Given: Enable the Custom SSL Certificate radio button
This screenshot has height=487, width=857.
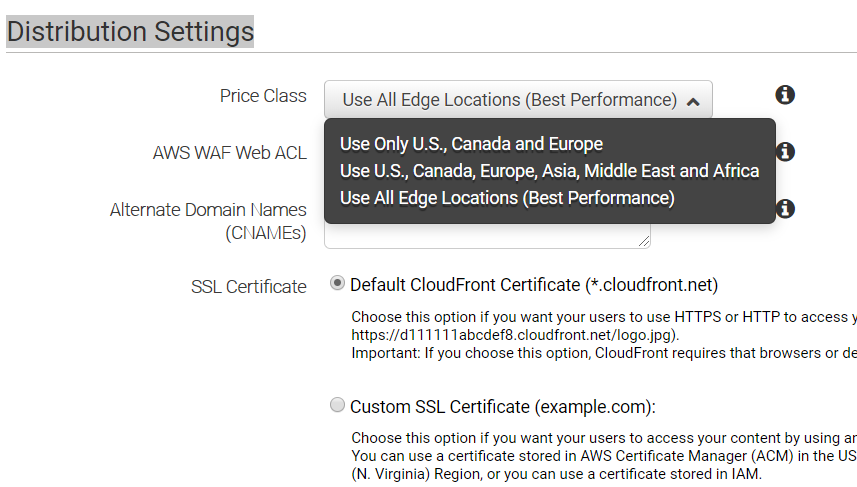Looking at the screenshot, I should [x=338, y=405].
